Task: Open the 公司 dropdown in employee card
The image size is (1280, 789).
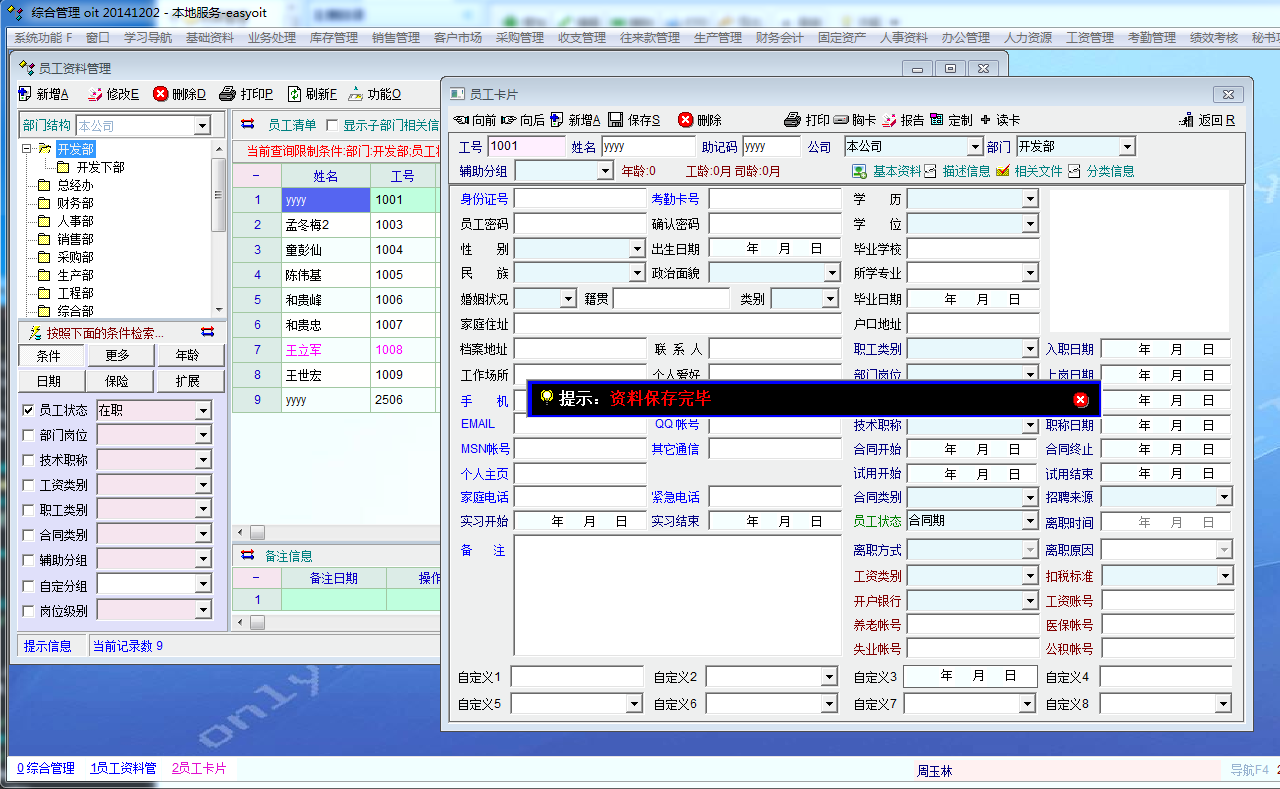Action: point(975,147)
